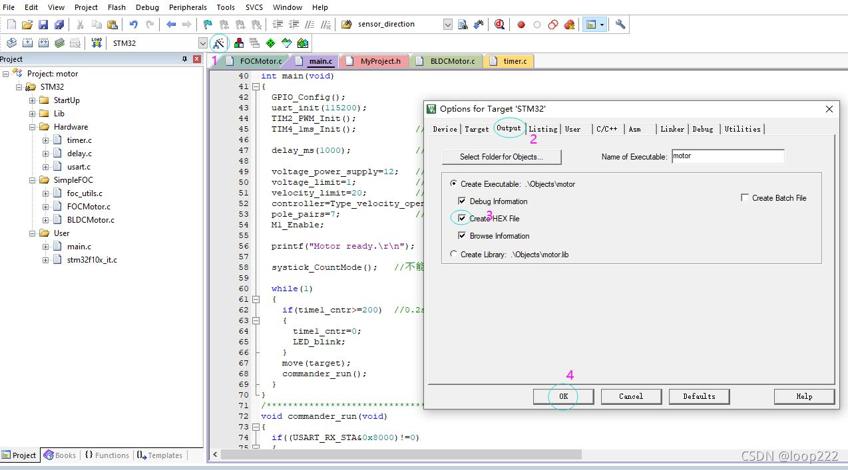The image size is (848, 470).
Task: Open the Peripherals menu
Action: coord(188,7)
